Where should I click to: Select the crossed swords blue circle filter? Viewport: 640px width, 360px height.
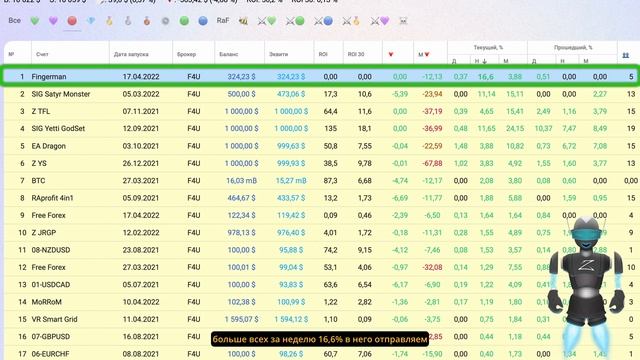tap(323, 21)
